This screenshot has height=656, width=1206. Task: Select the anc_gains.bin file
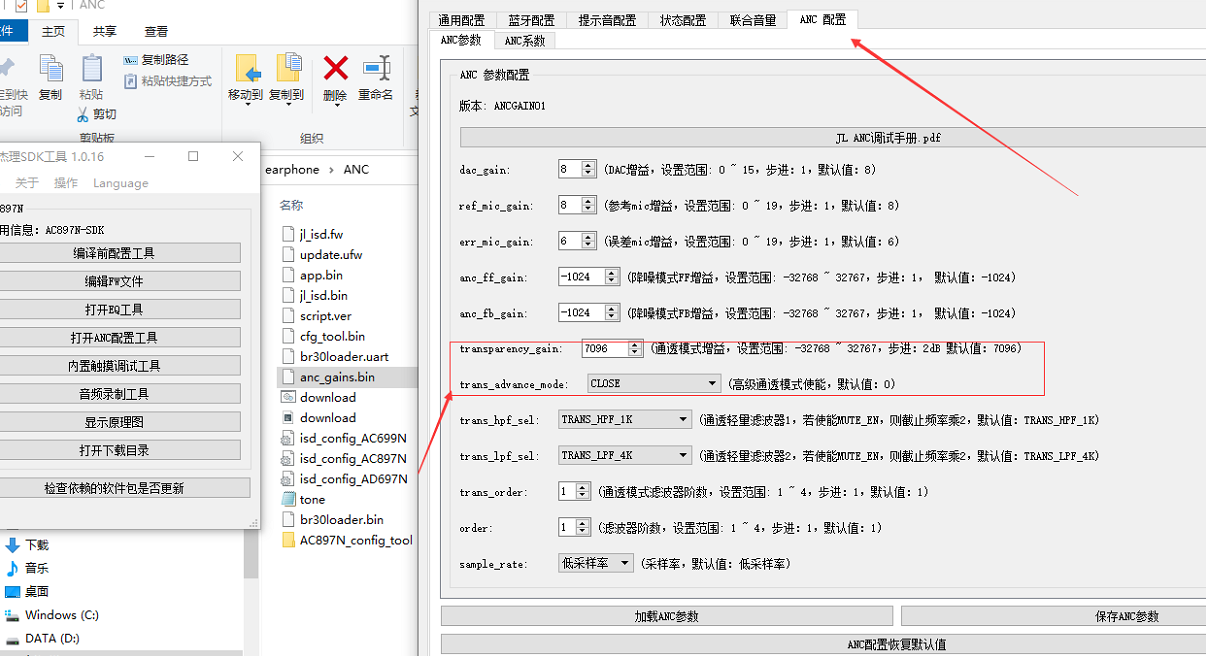pos(337,377)
